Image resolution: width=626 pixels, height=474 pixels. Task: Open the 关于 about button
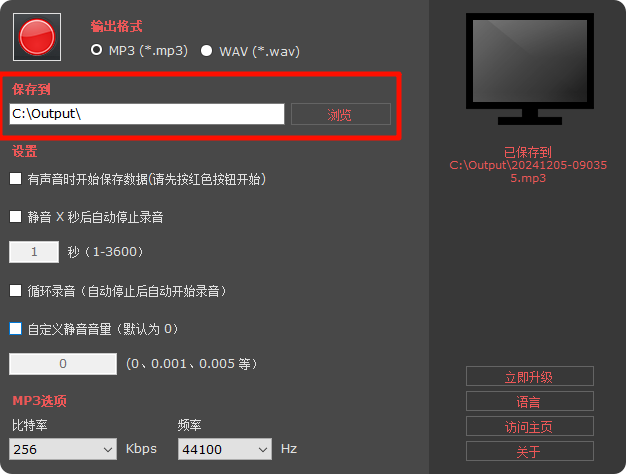click(x=530, y=451)
